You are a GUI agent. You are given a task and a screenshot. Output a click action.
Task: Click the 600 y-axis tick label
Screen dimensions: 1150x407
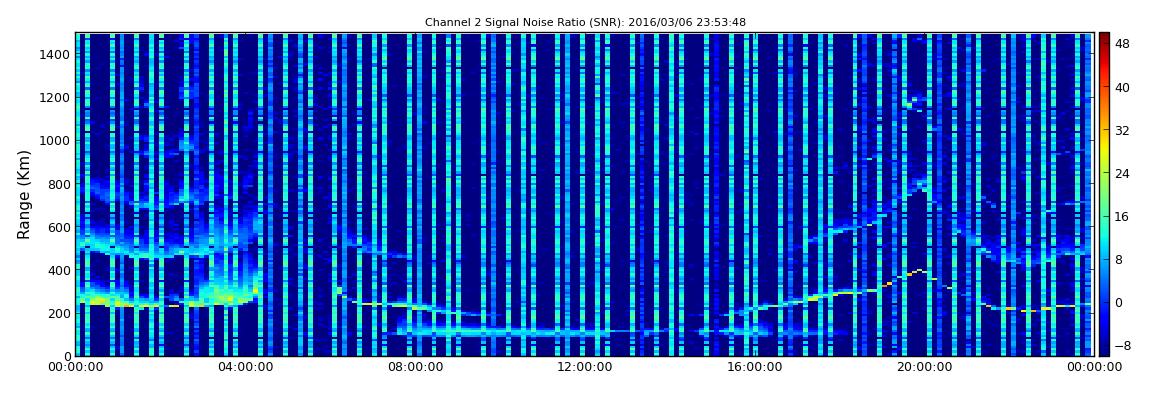[x=59, y=227]
